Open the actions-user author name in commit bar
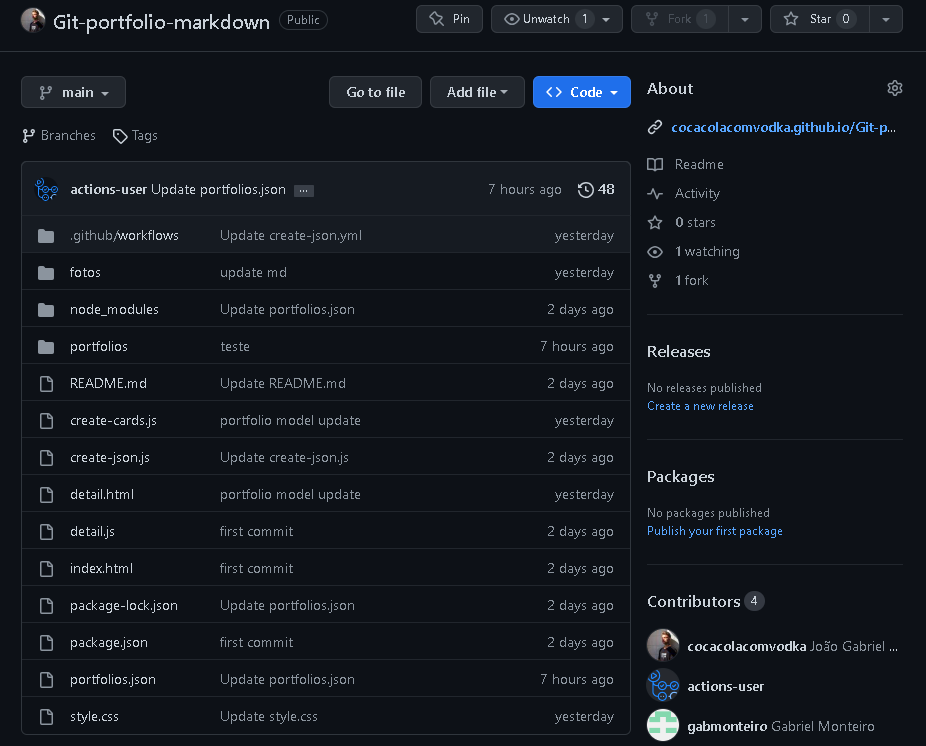 [x=108, y=190]
